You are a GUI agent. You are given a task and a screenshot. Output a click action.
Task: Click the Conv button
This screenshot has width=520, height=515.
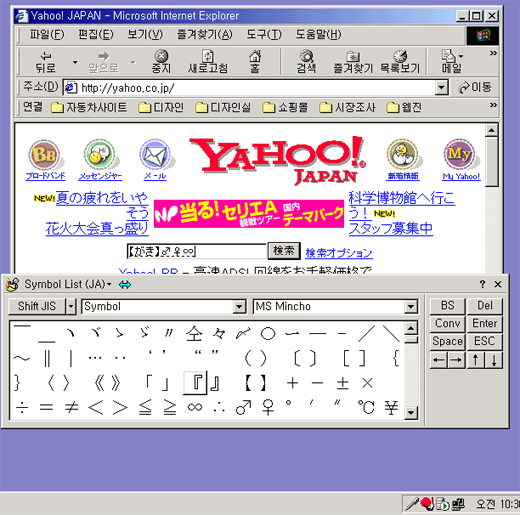(447, 323)
